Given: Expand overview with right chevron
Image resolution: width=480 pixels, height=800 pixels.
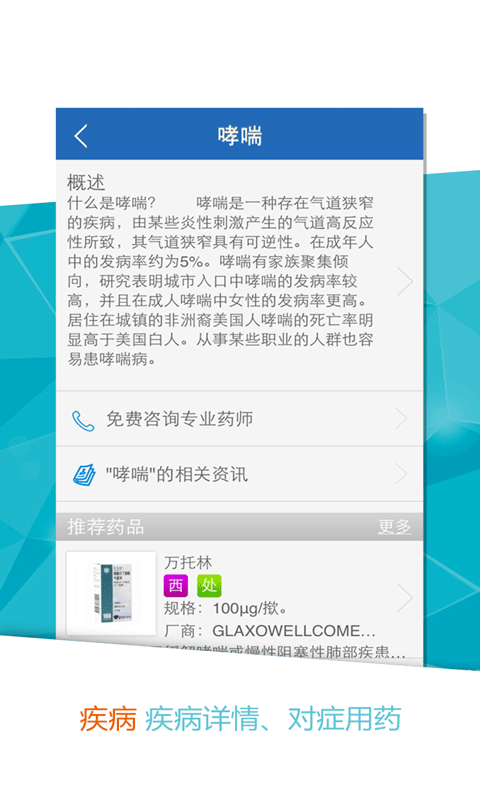Looking at the screenshot, I should click(x=405, y=281).
